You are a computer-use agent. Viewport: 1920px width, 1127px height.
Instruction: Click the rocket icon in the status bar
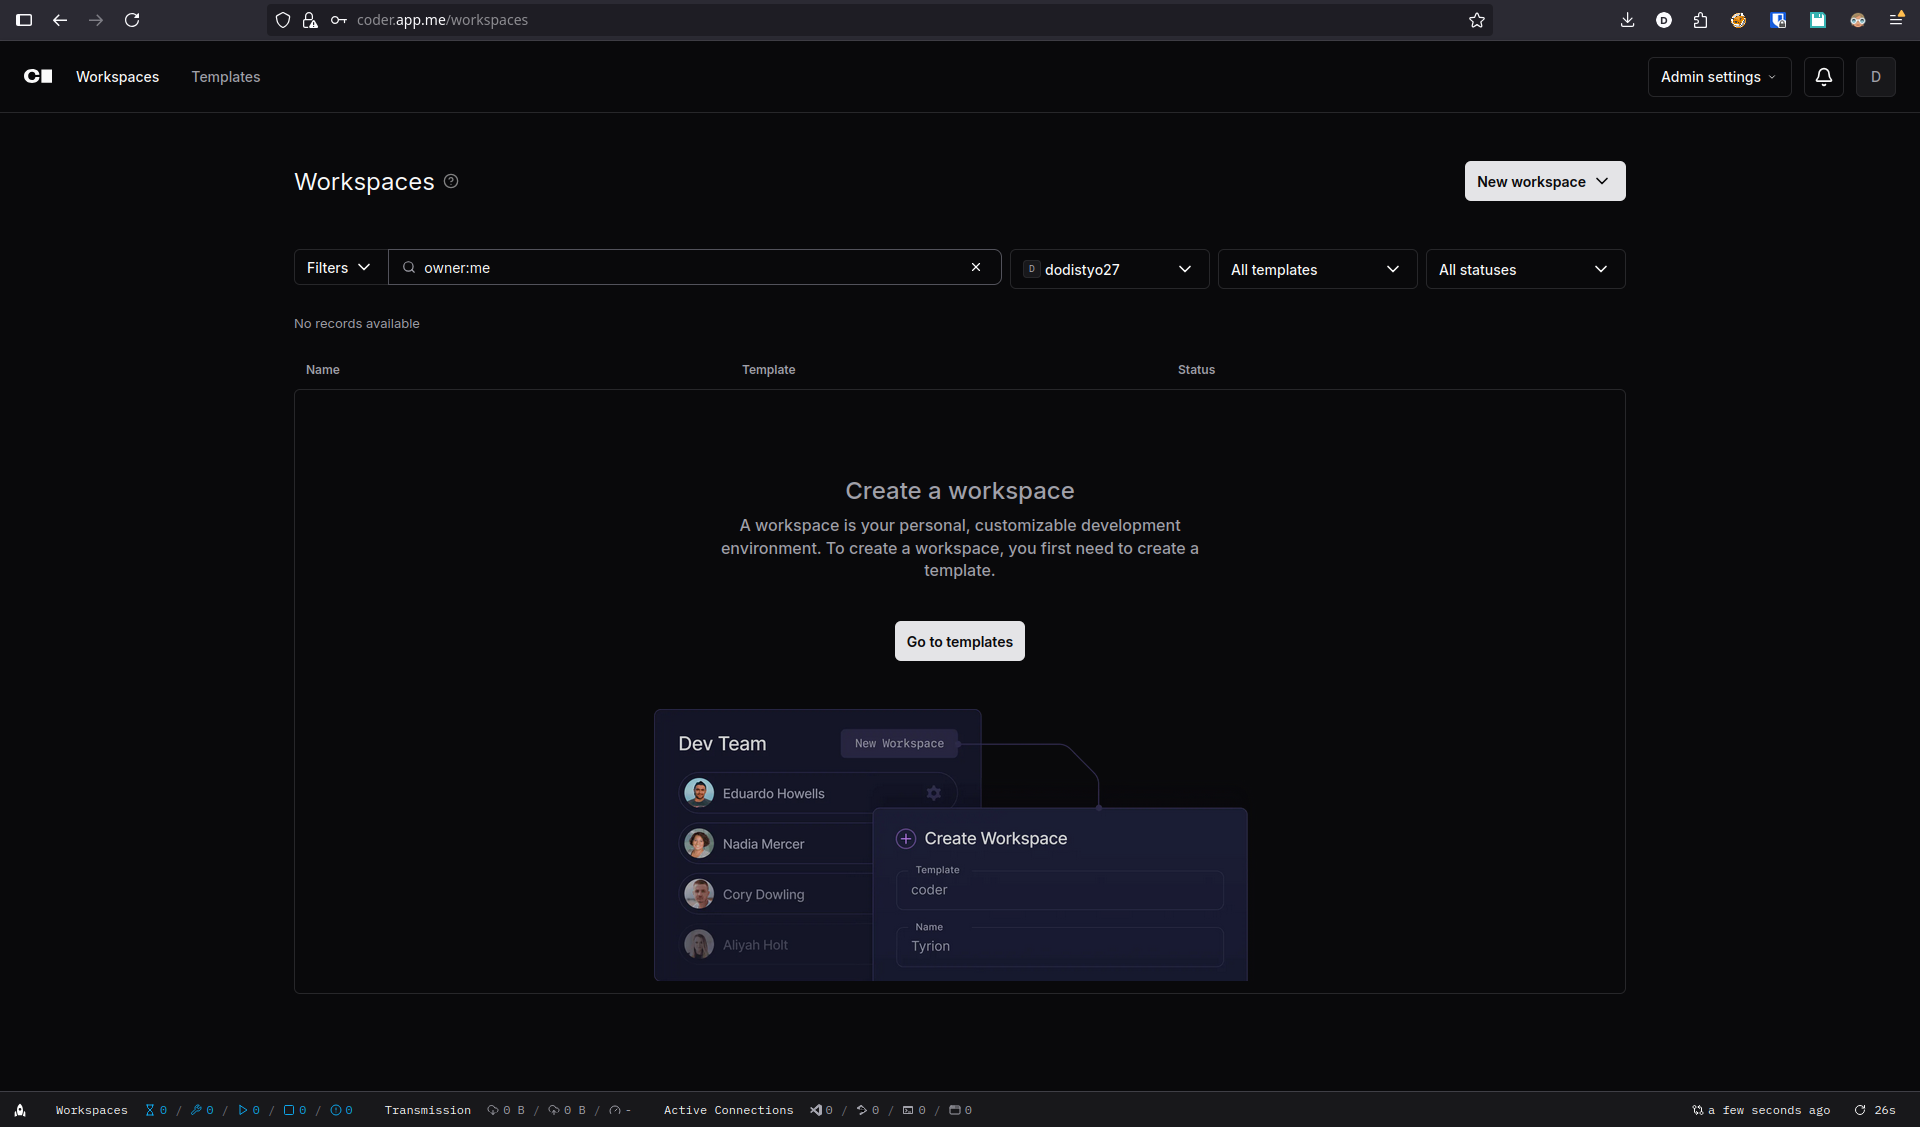[x=20, y=1110]
